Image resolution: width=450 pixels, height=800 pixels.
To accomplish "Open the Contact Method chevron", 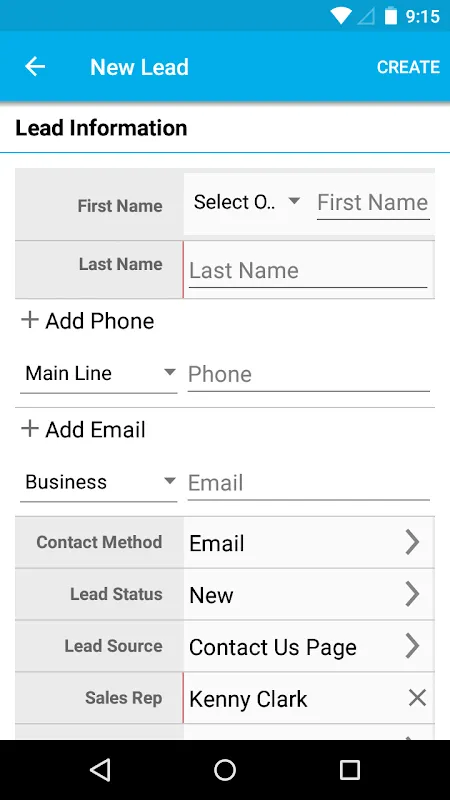I will click(412, 542).
